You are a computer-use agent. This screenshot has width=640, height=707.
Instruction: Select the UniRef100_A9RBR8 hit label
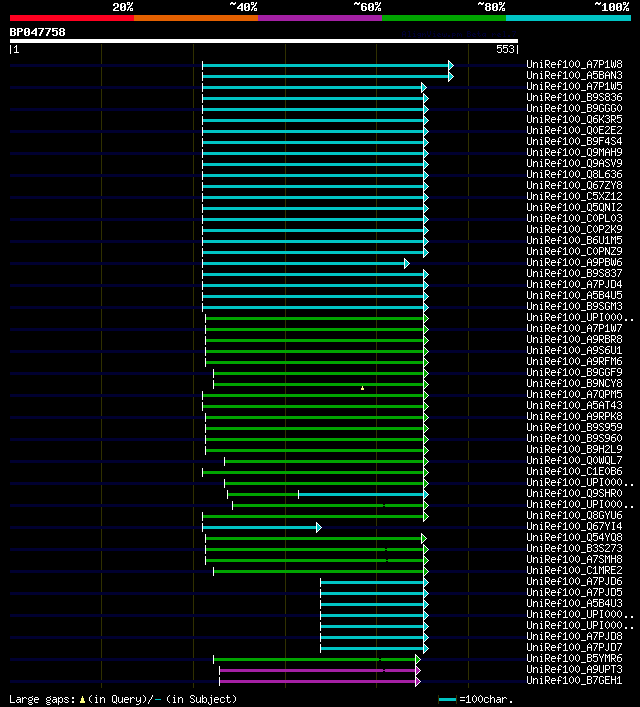pos(574,340)
